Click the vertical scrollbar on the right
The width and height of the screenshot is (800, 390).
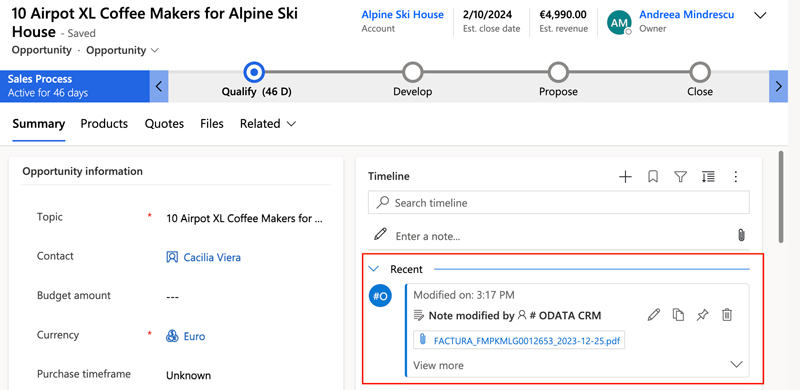click(x=780, y=197)
